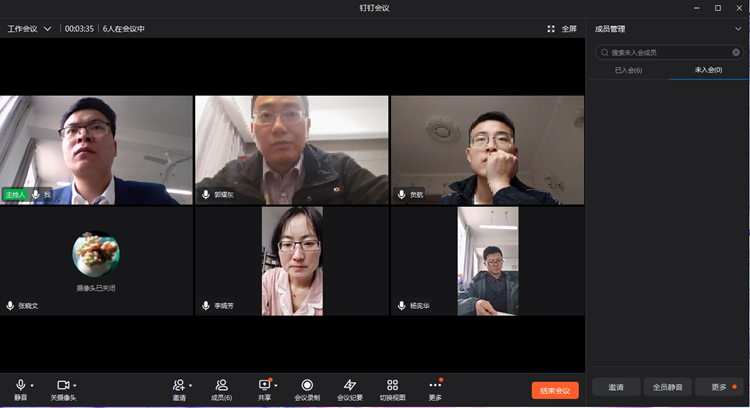The width and height of the screenshot is (750, 408).
Task: Open the 工作会议 title dropdown
Action: (x=47, y=29)
